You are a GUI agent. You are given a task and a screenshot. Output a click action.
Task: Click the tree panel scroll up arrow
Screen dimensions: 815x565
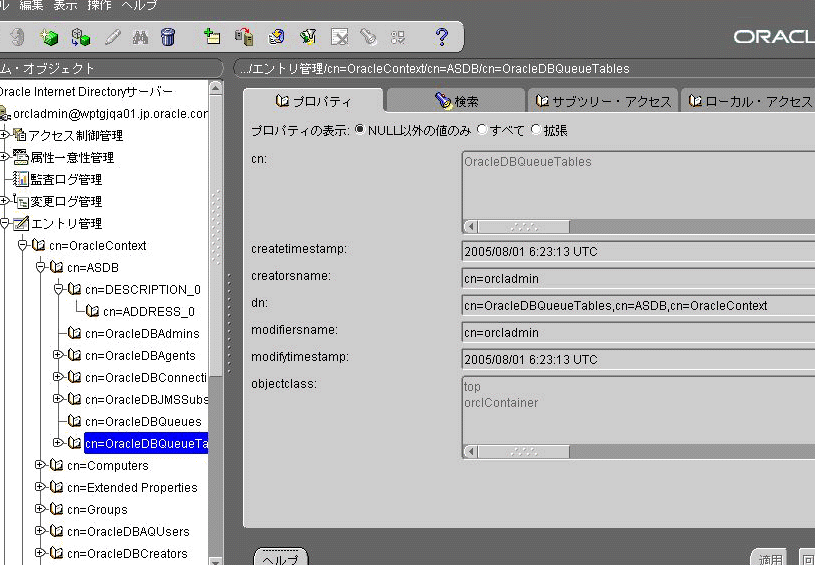(216, 88)
